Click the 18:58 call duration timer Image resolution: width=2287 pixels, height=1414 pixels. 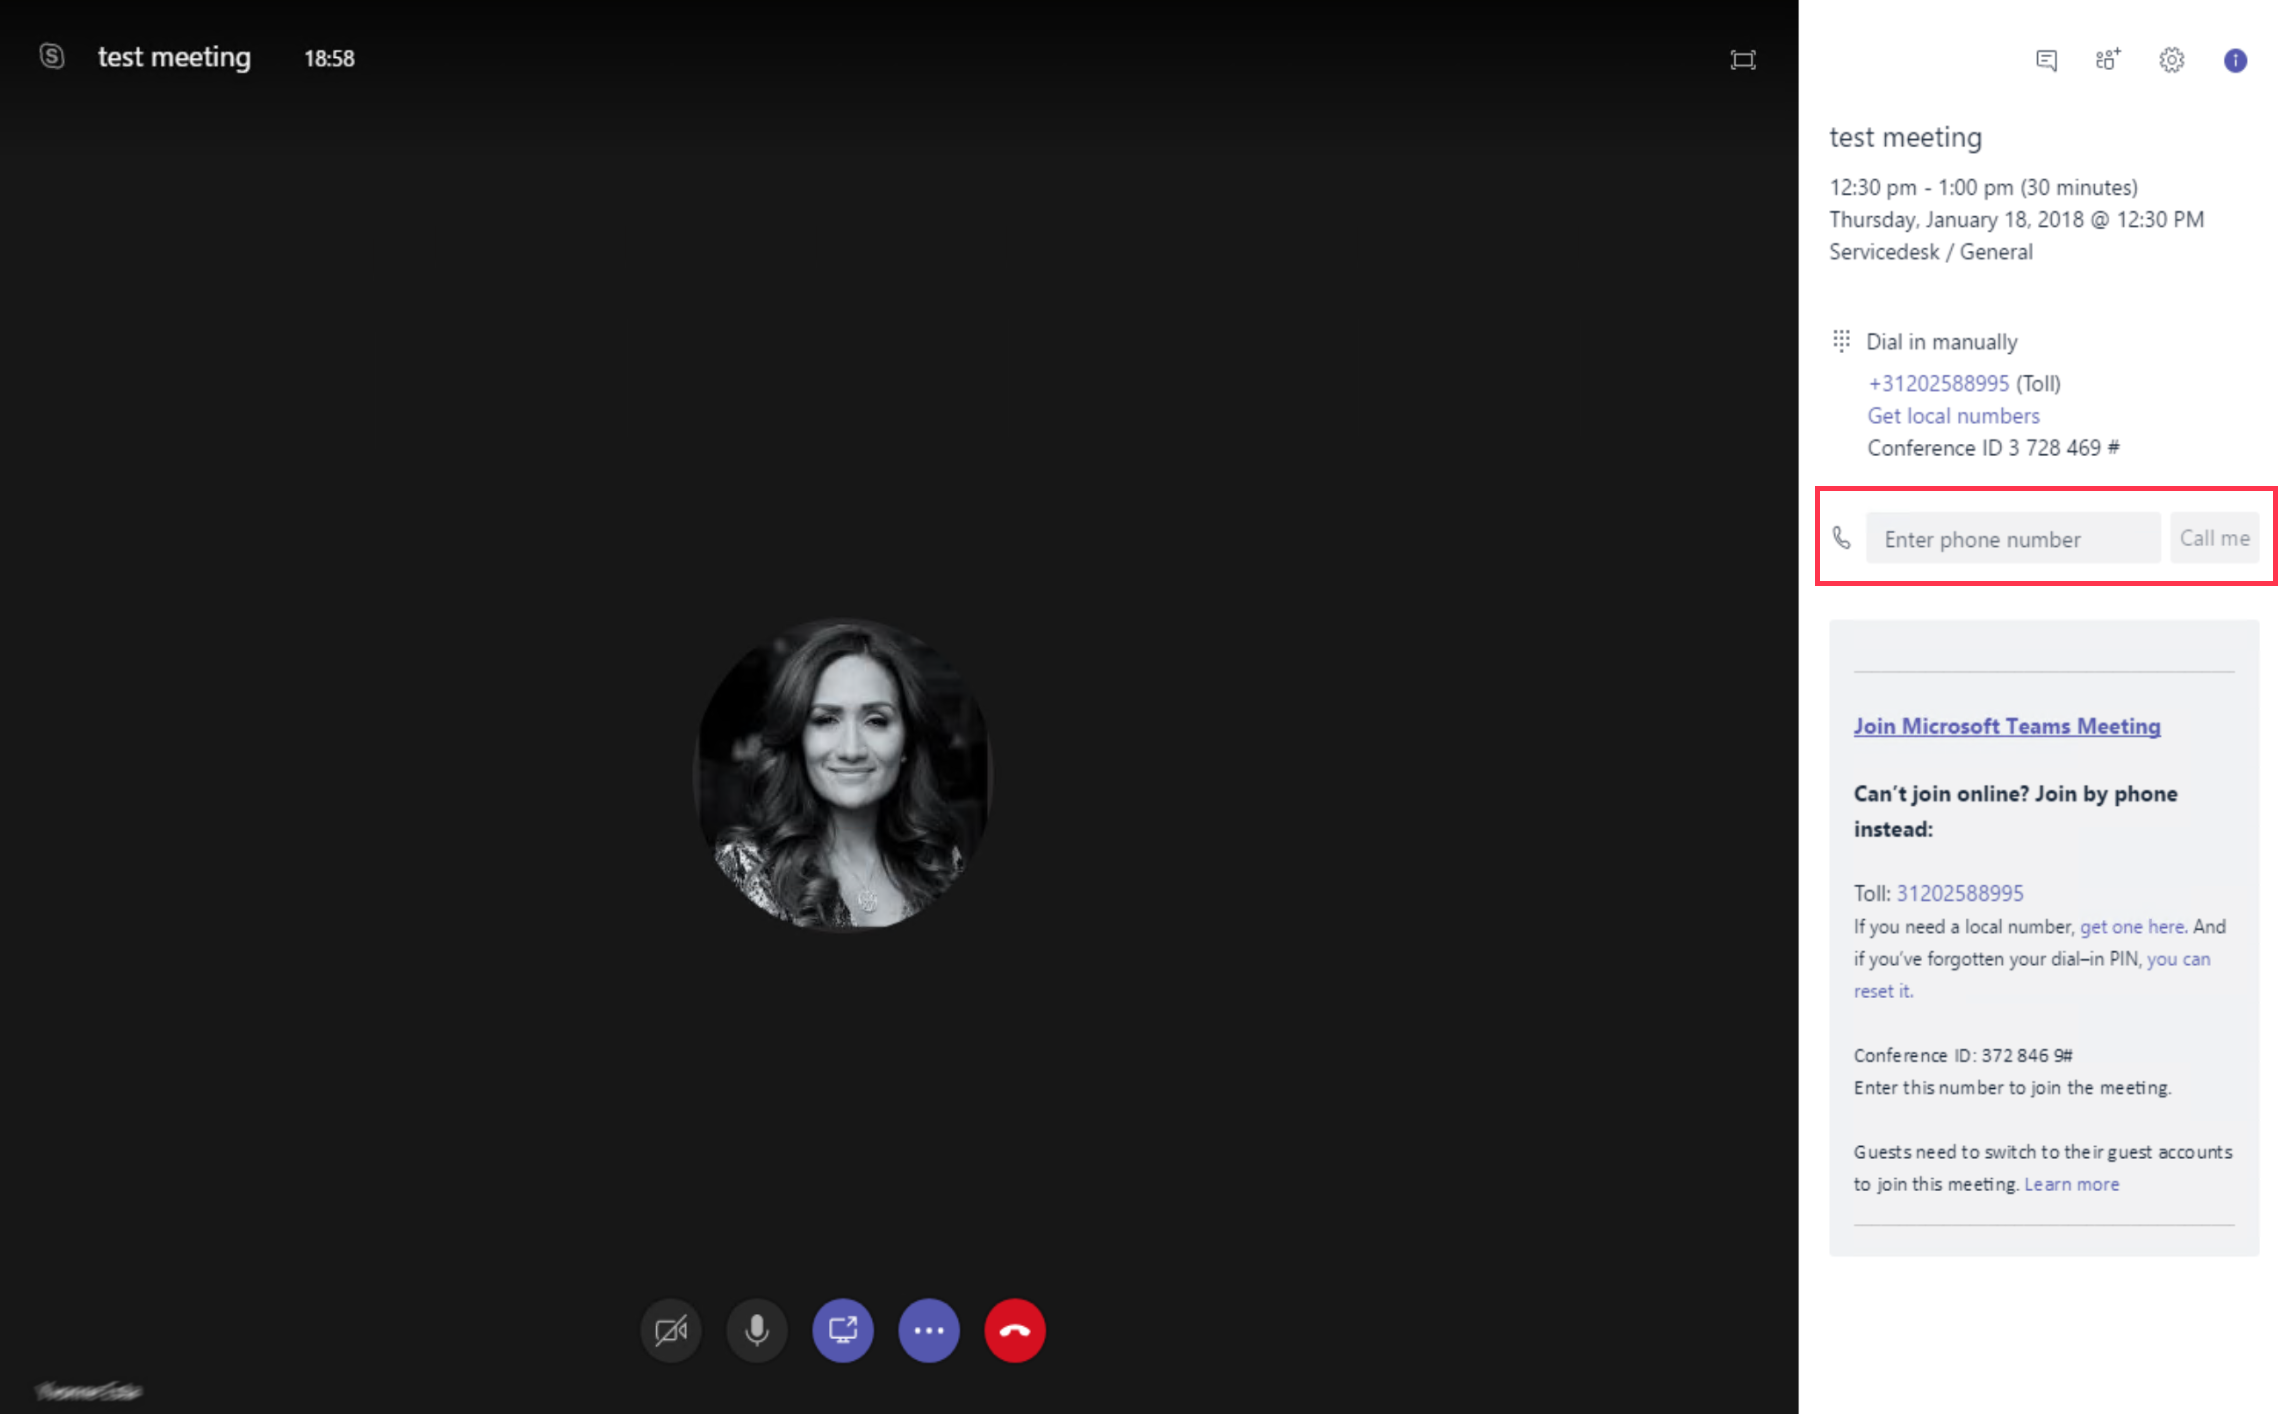[x=329, y=58]
